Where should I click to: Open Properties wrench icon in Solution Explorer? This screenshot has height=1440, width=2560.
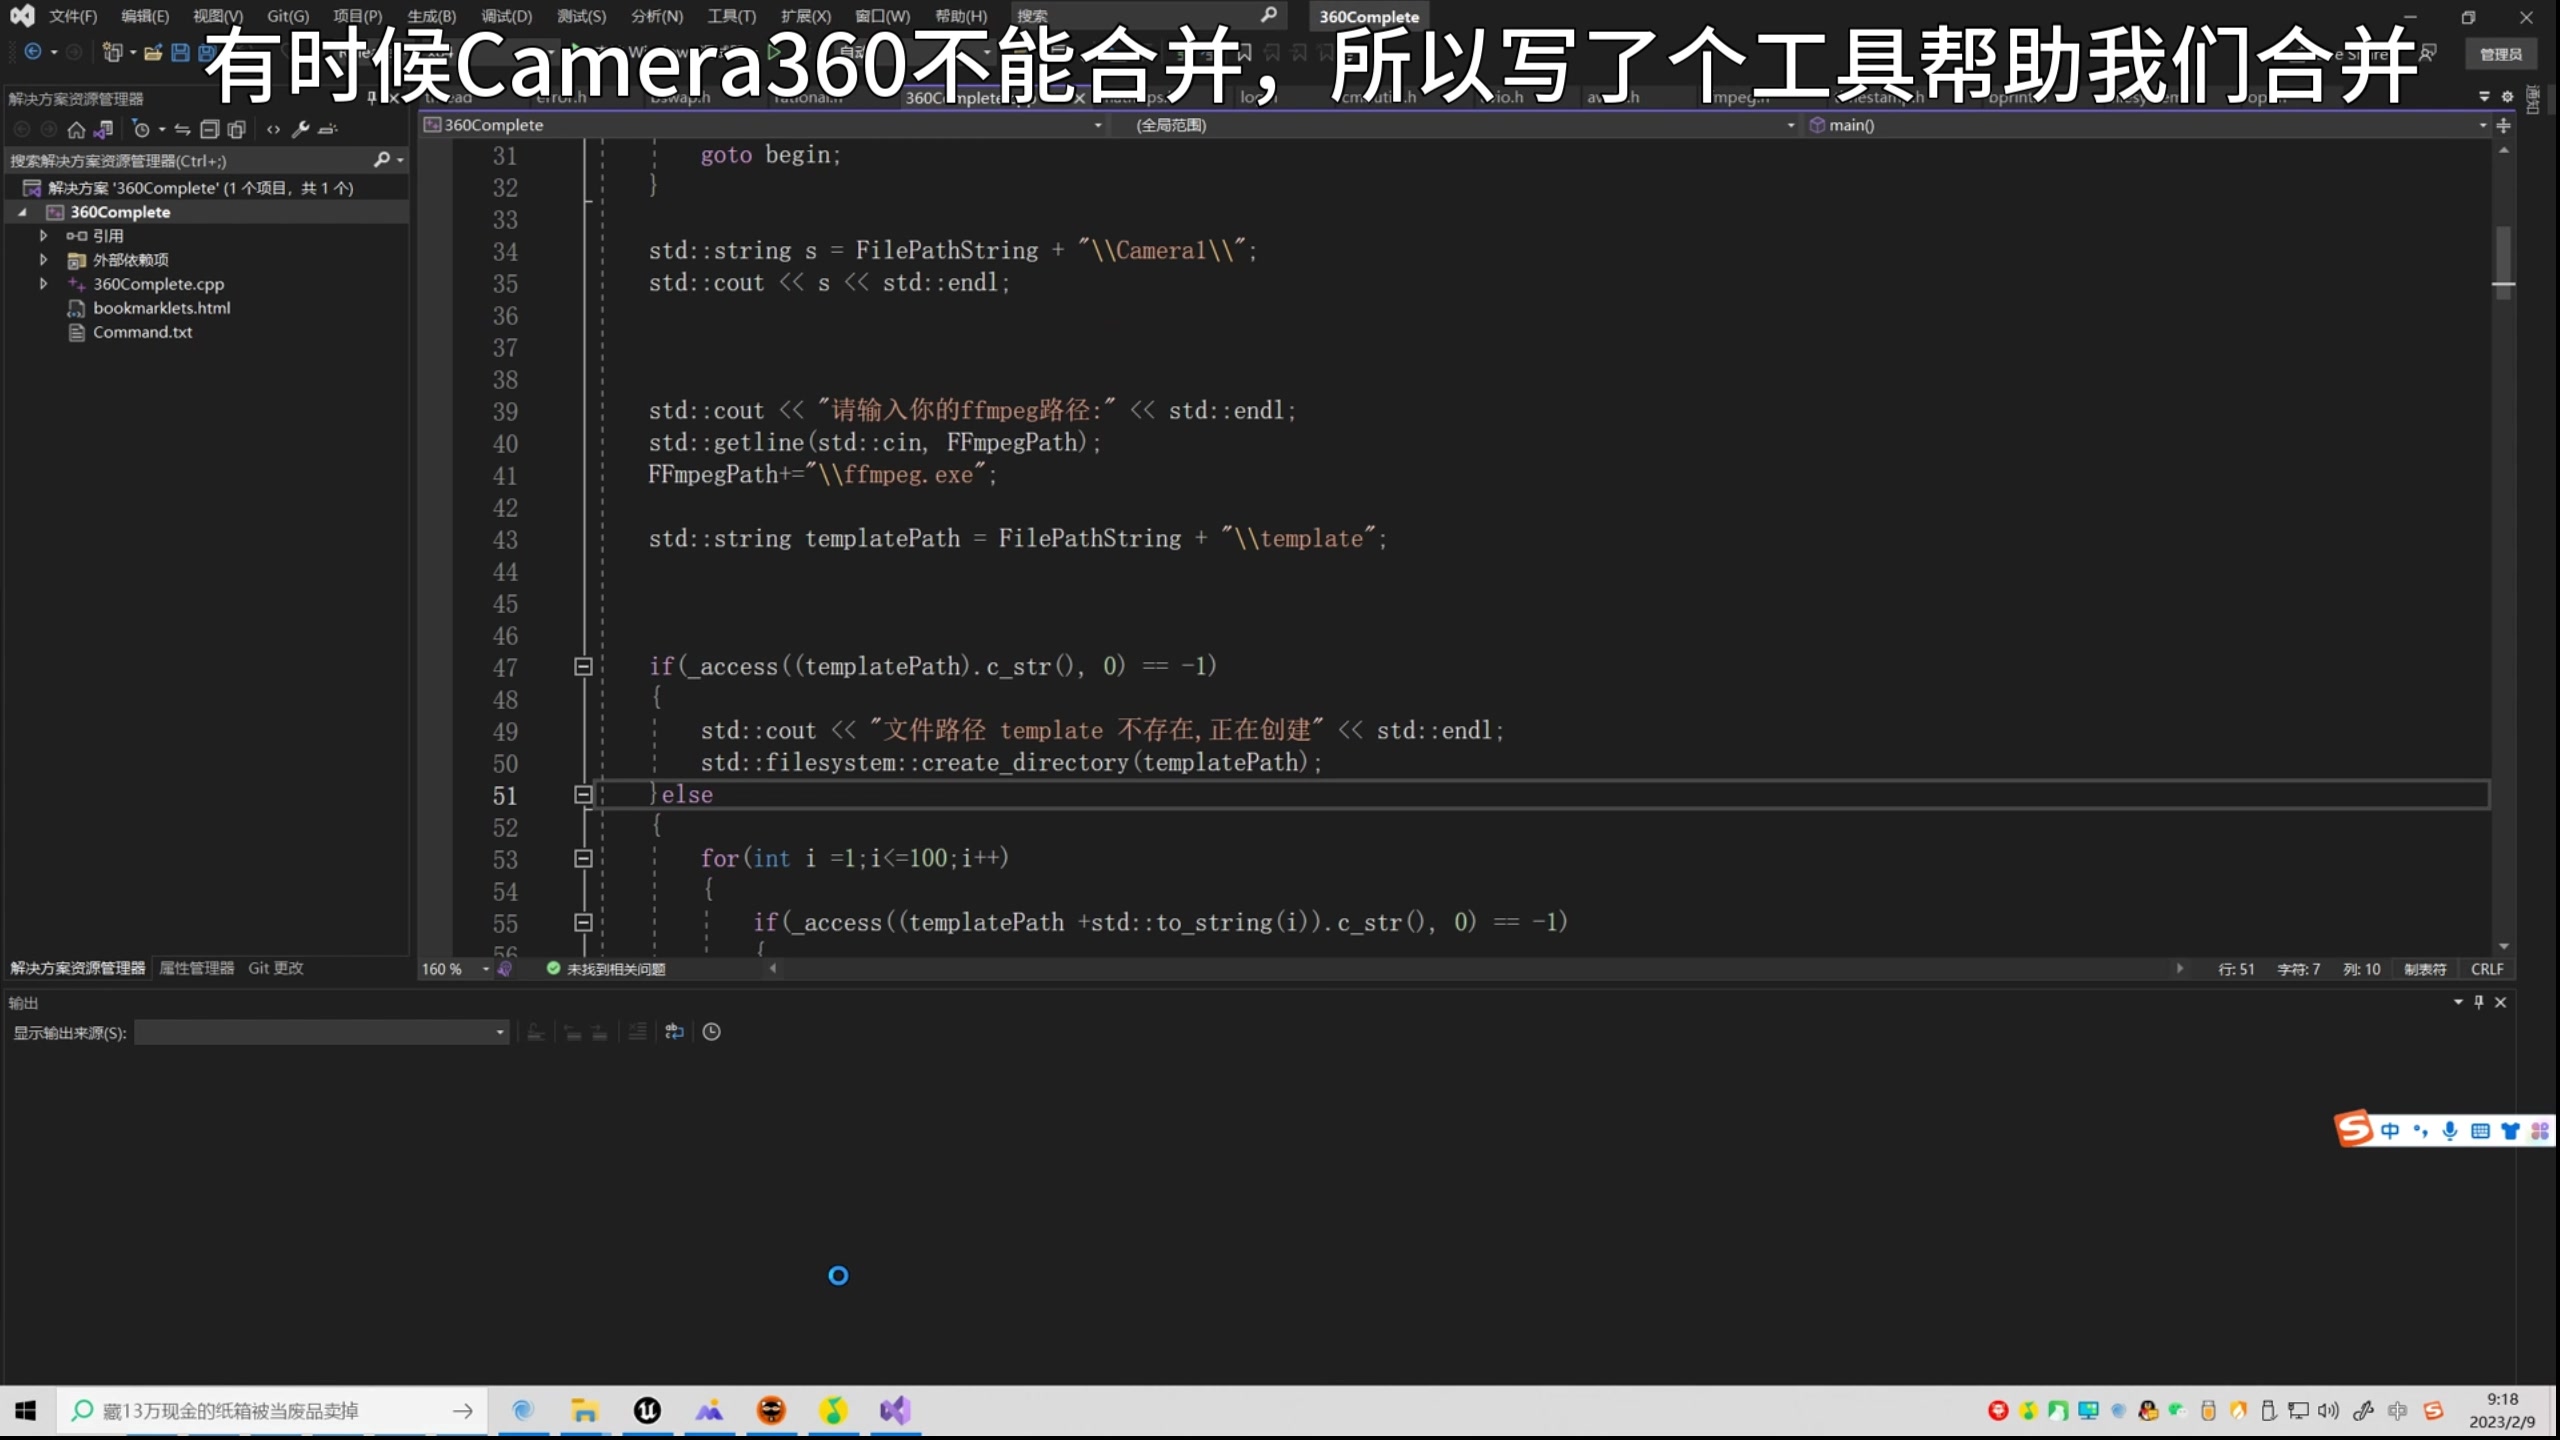click(300, 129)
